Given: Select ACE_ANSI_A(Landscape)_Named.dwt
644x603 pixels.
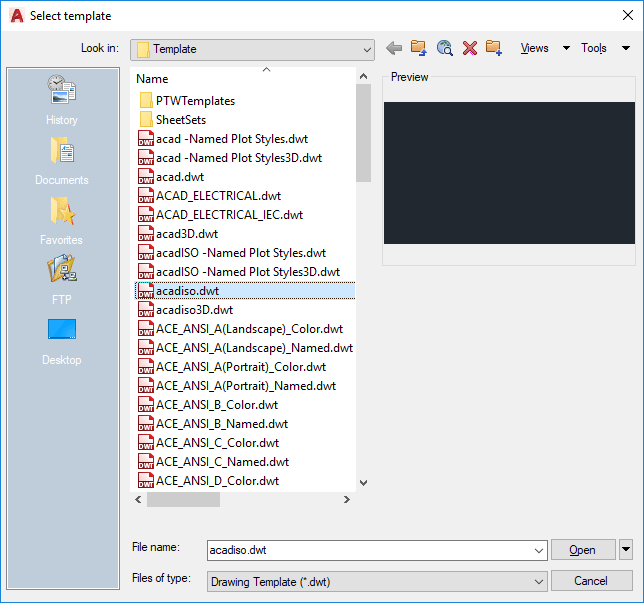Looking at the screenshot, I should point(254,348).
